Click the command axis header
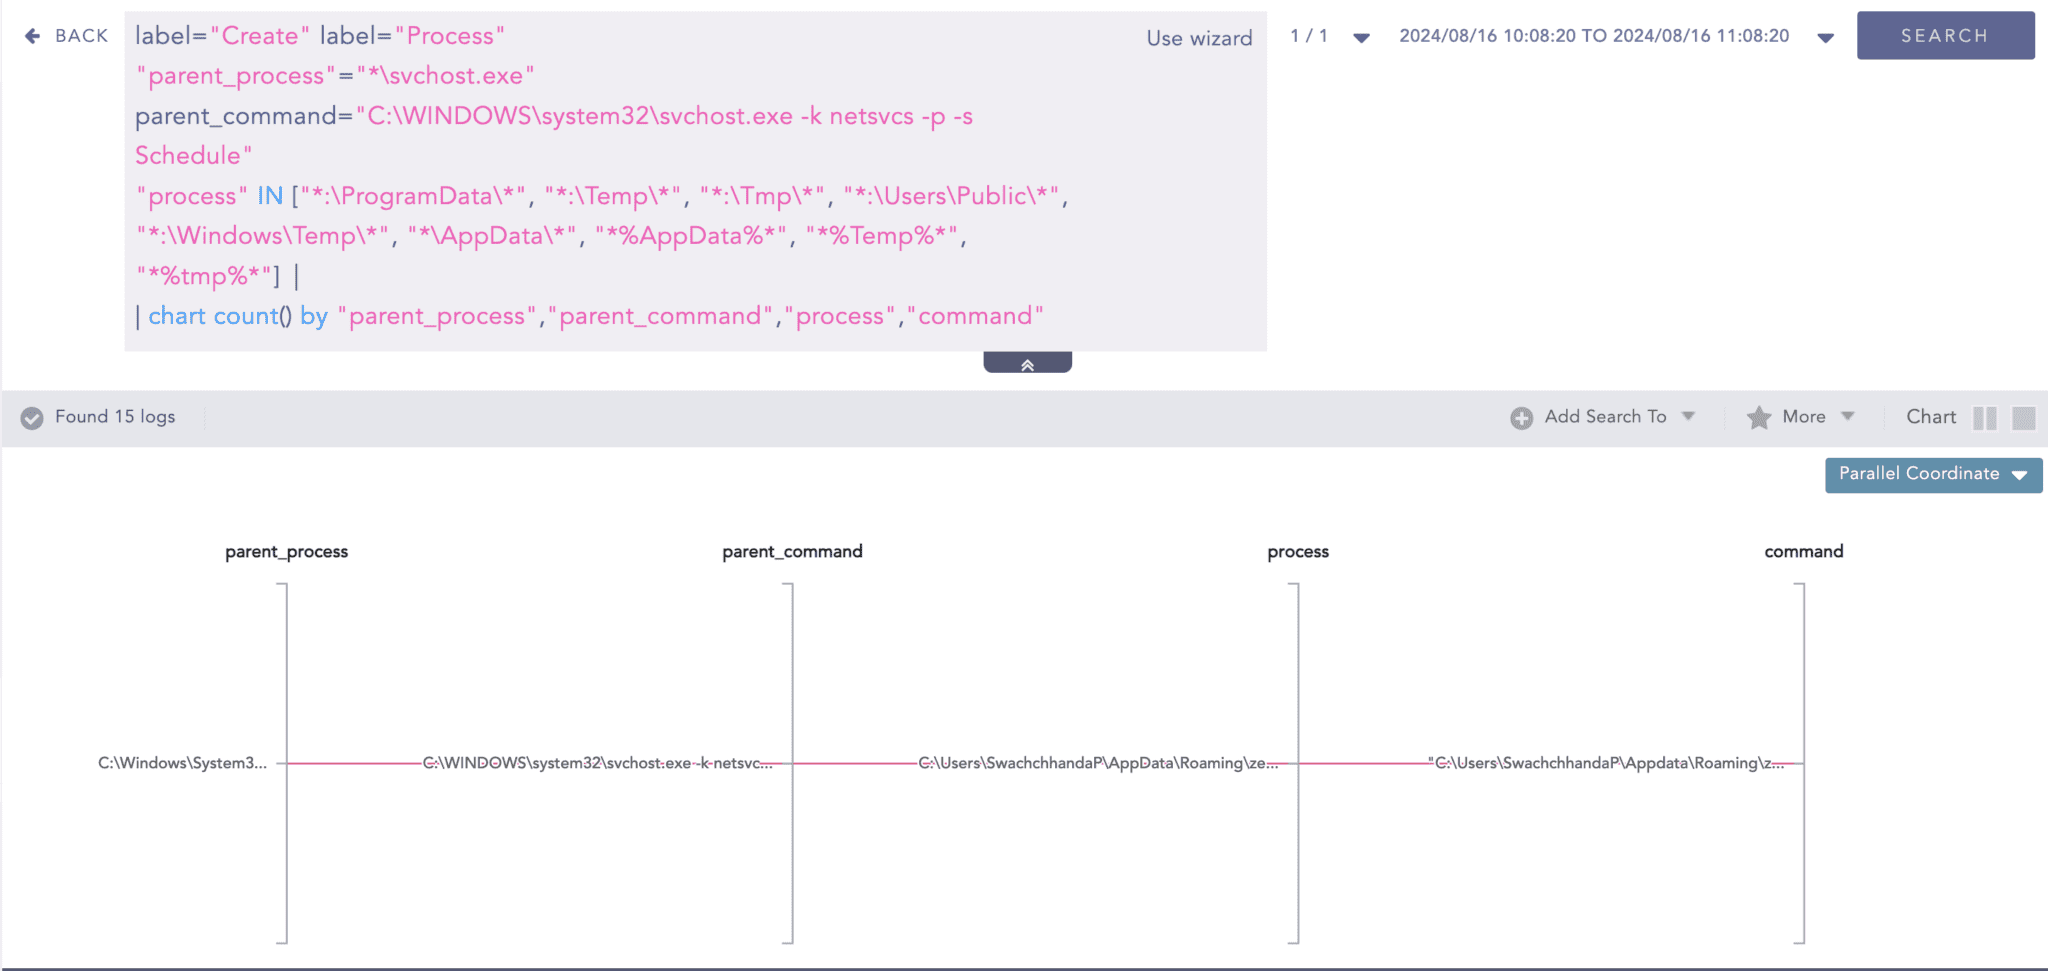The height and width of the screenshot is (971, 2048). [x=1803, y=552]
